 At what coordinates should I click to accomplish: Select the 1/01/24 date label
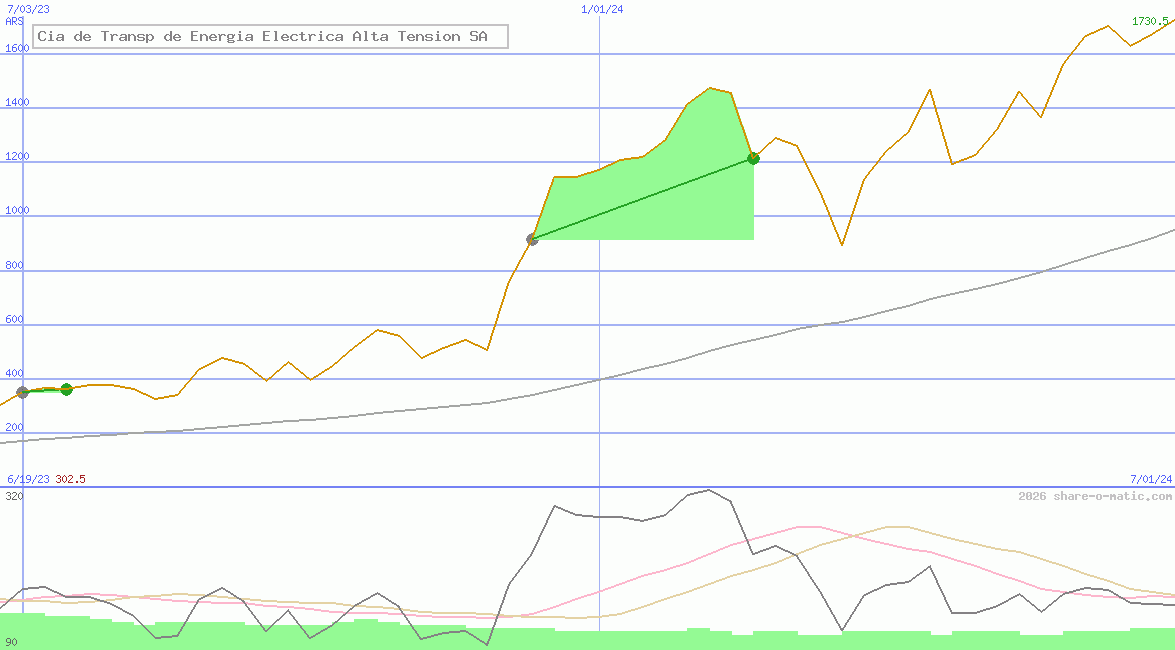point(602,9)
